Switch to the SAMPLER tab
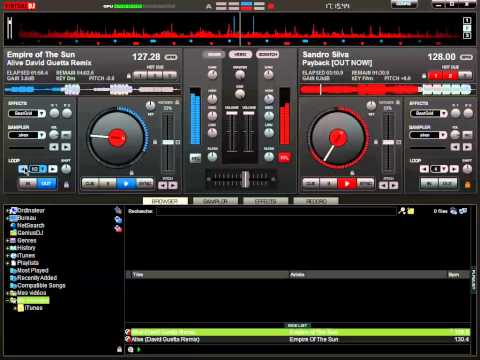The height and width of the screenshot is (360, 480). [x=215, y=201]
